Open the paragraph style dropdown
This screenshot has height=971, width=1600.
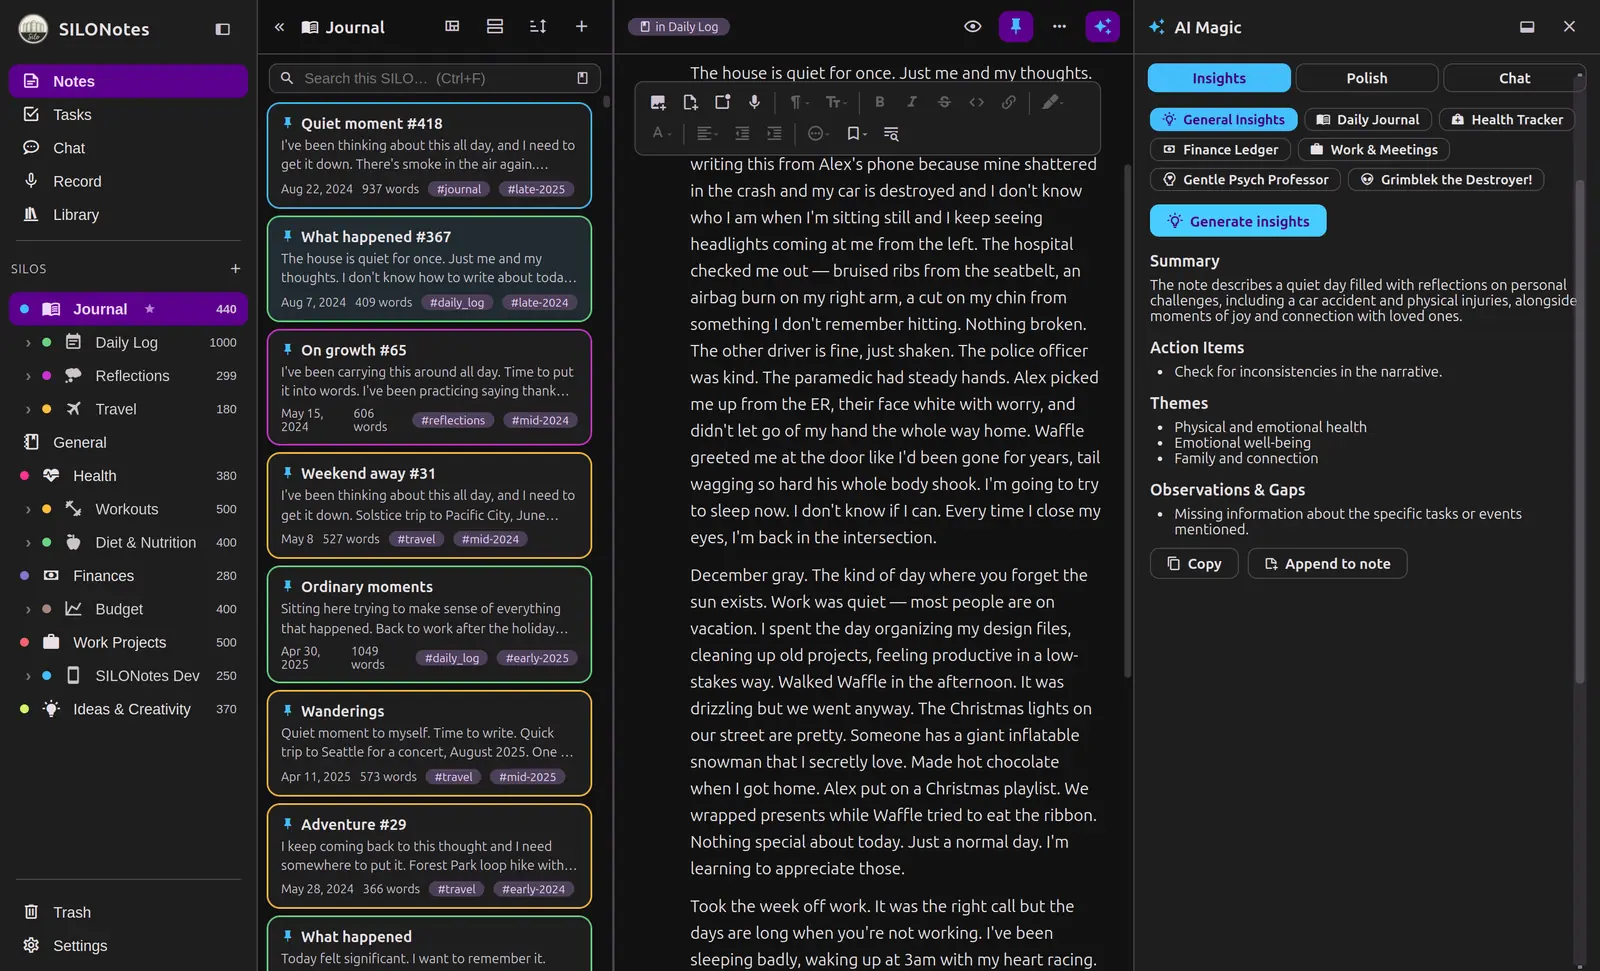[x=799, y=102]
